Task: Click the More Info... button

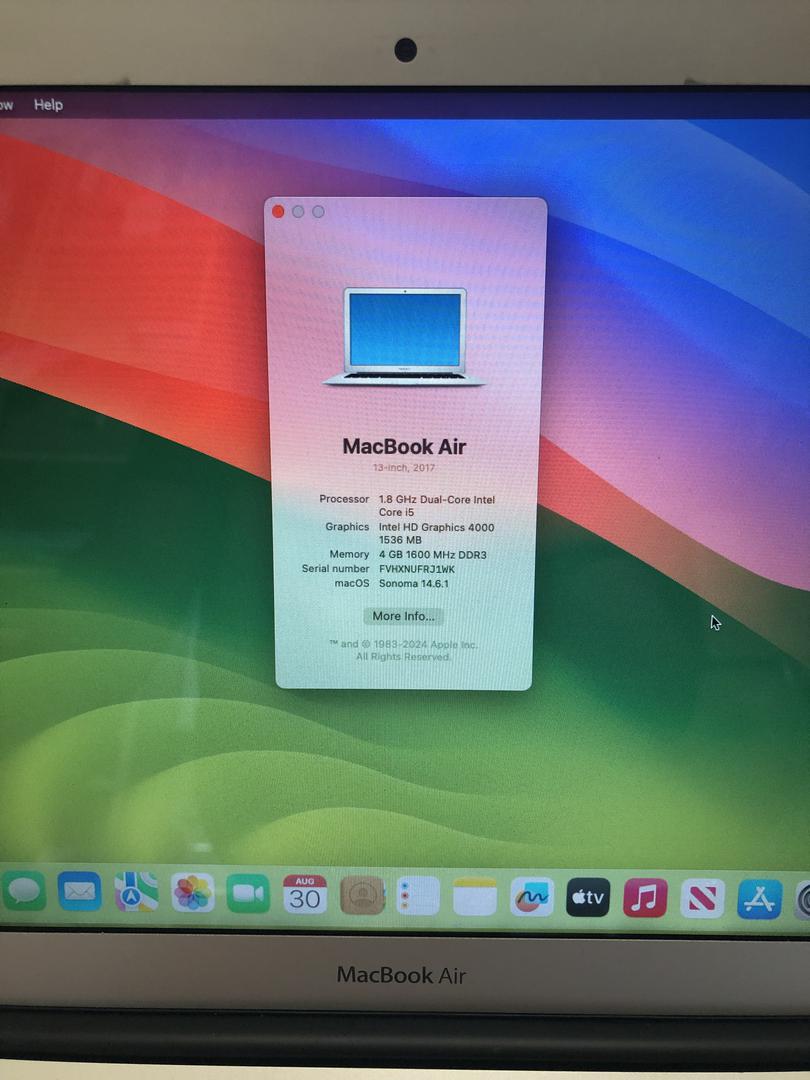Action: click(x=403, y=616)
